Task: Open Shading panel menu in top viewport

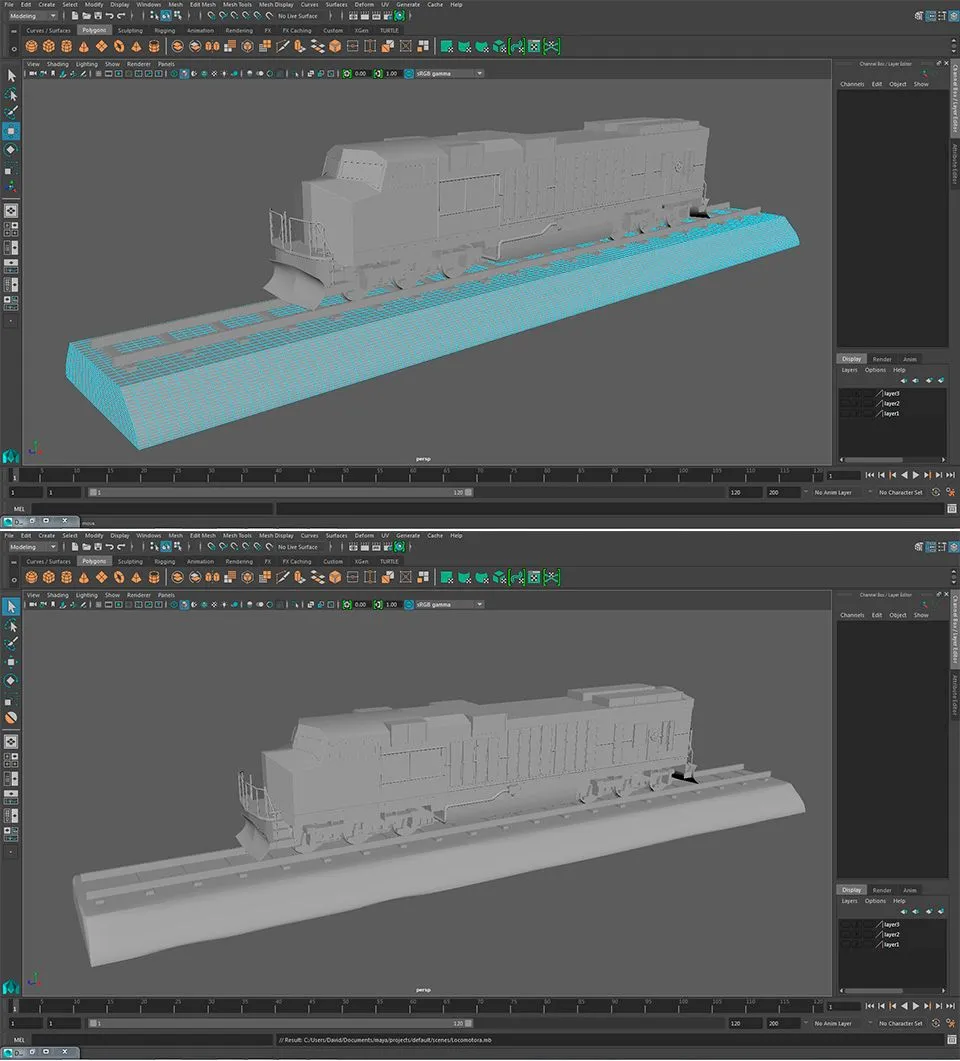Action: point(58,64)
